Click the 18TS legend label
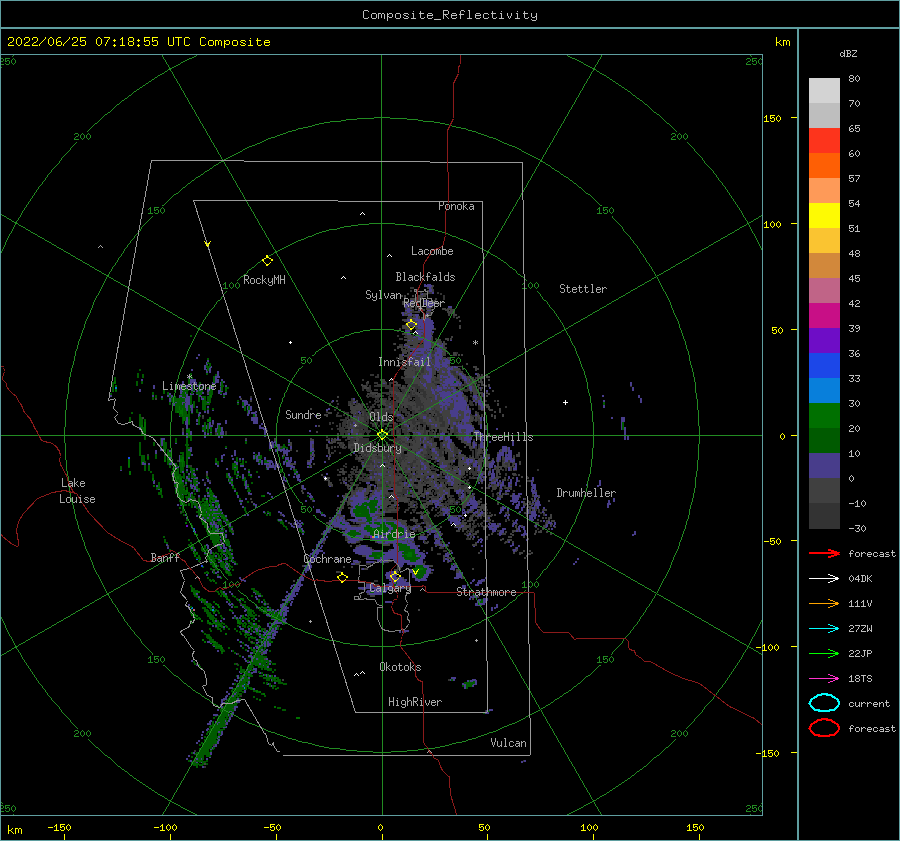Screen dimensions: 900x841 pyautogui.click(x=860, y=679)
